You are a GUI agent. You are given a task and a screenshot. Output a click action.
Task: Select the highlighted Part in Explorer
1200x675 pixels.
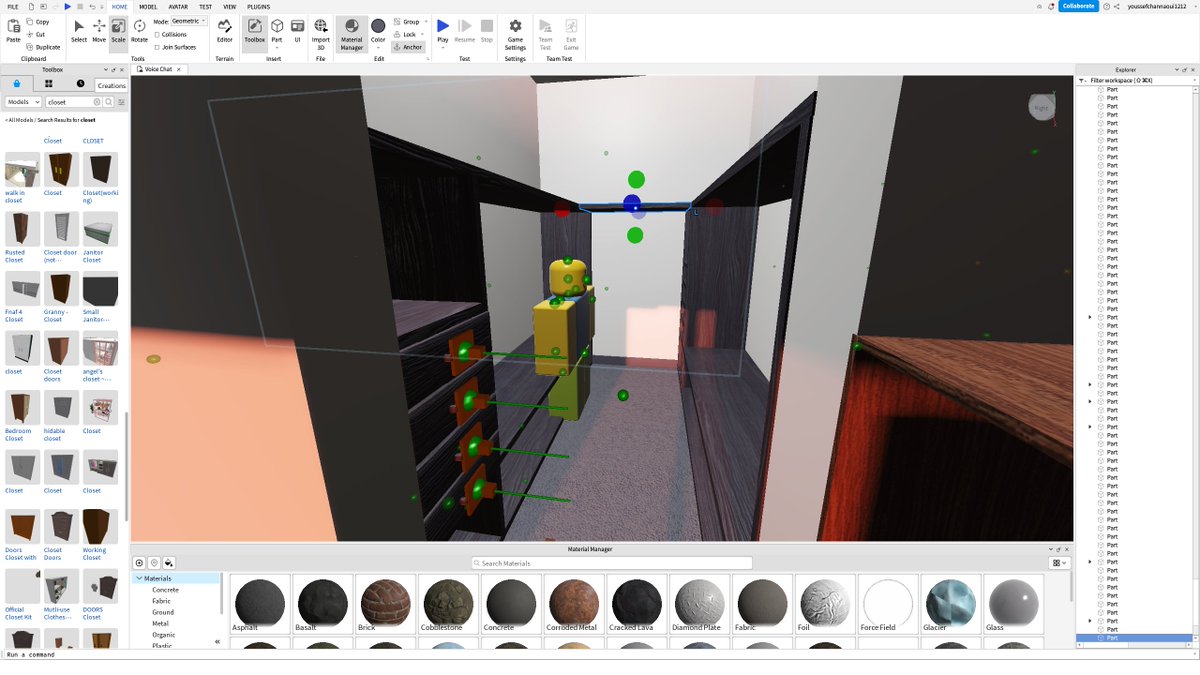(1136, 638)
